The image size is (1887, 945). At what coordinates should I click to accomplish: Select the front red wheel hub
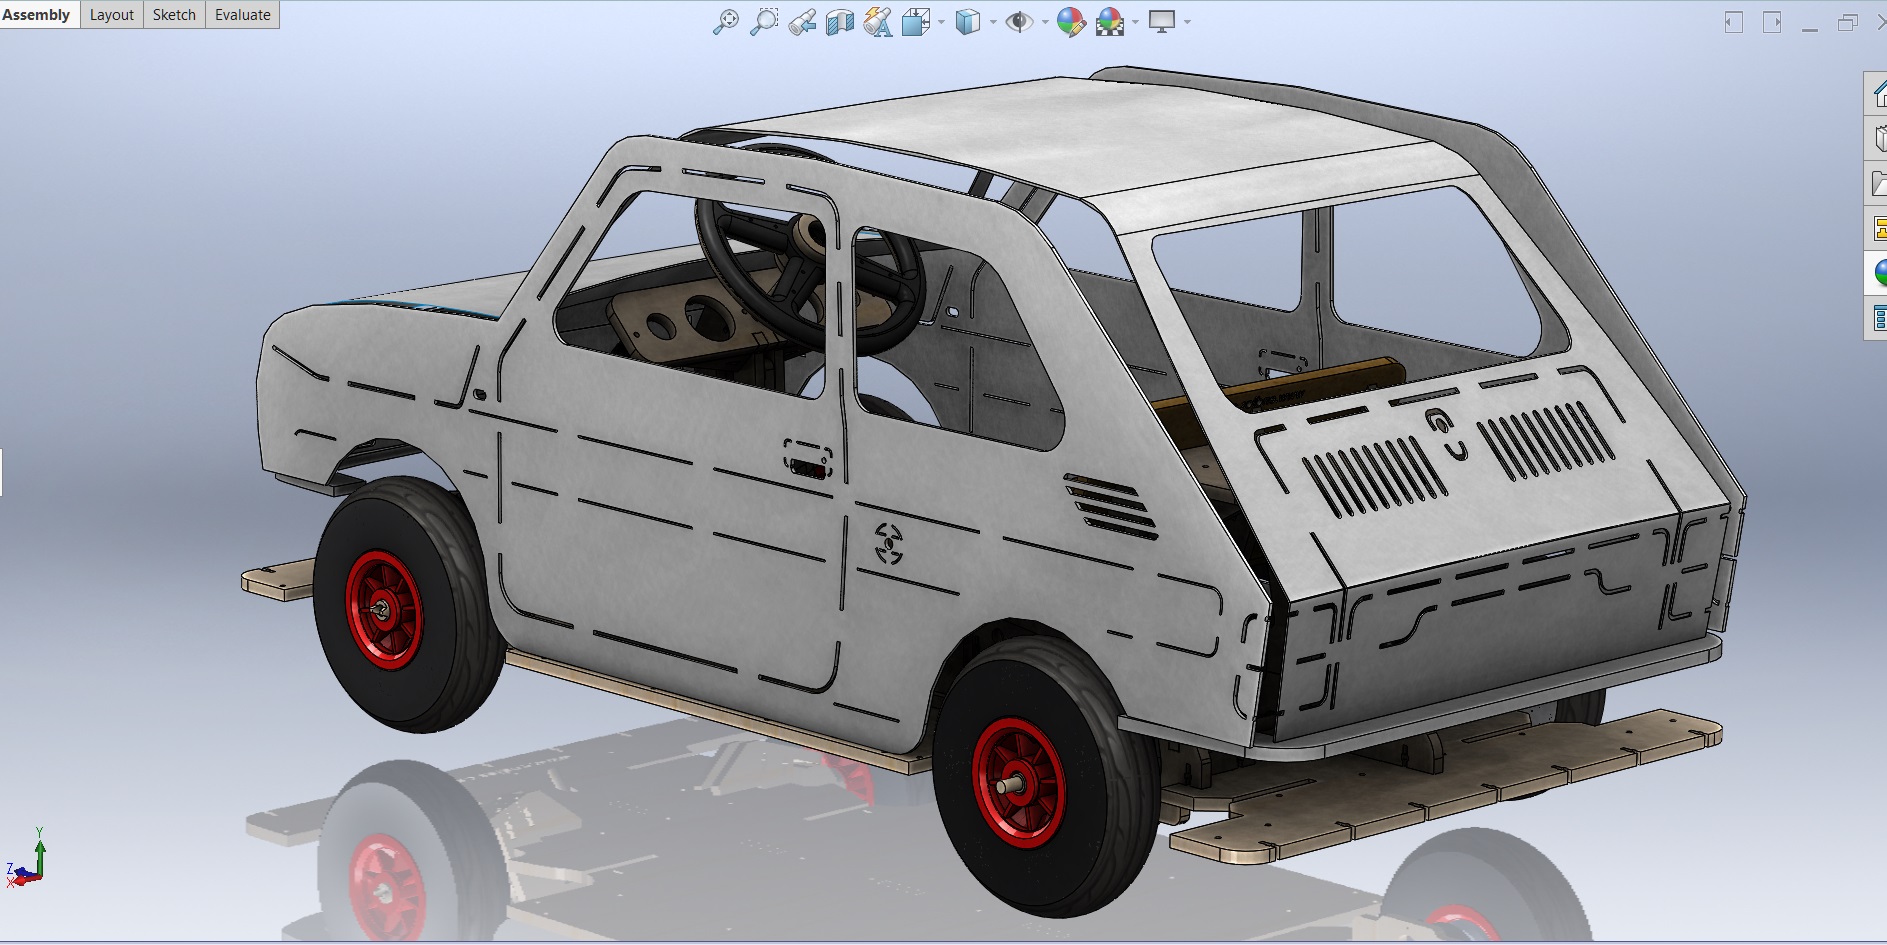383,609
